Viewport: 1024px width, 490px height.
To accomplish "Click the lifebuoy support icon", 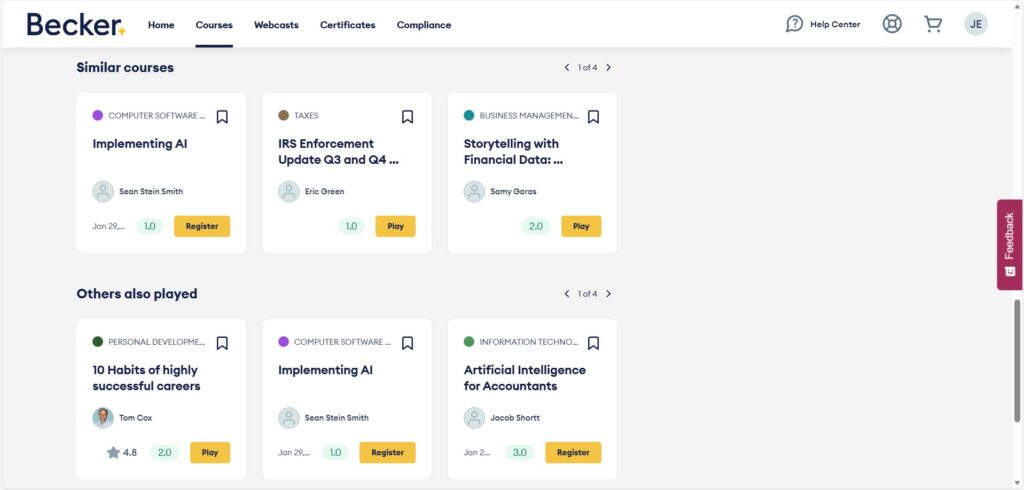I will point(892,24).
